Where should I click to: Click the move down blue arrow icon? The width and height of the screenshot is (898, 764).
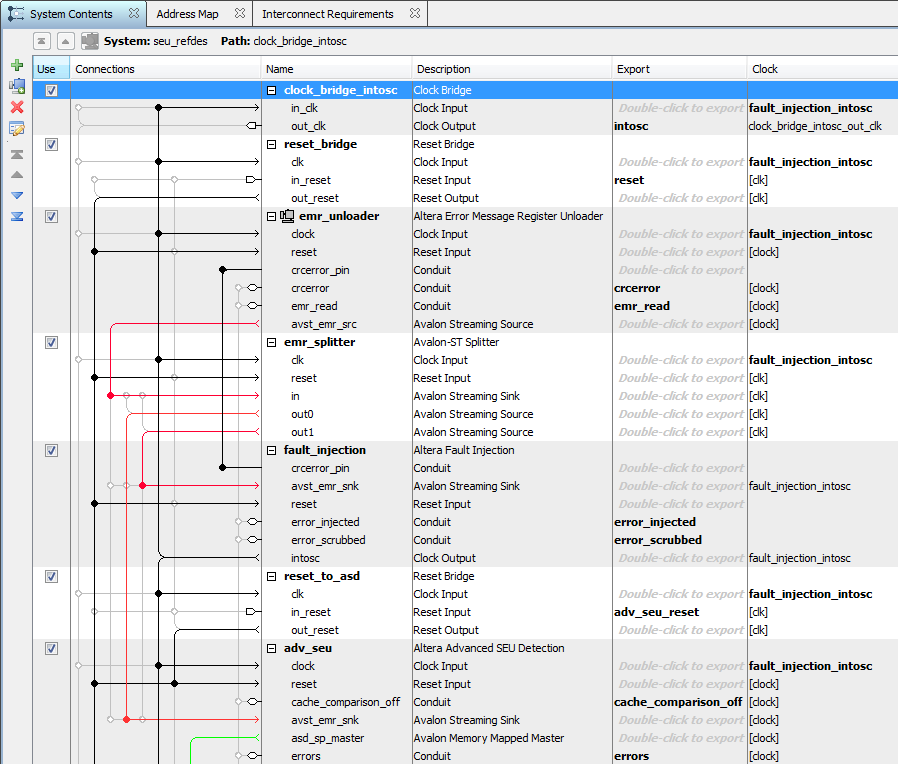16,195
